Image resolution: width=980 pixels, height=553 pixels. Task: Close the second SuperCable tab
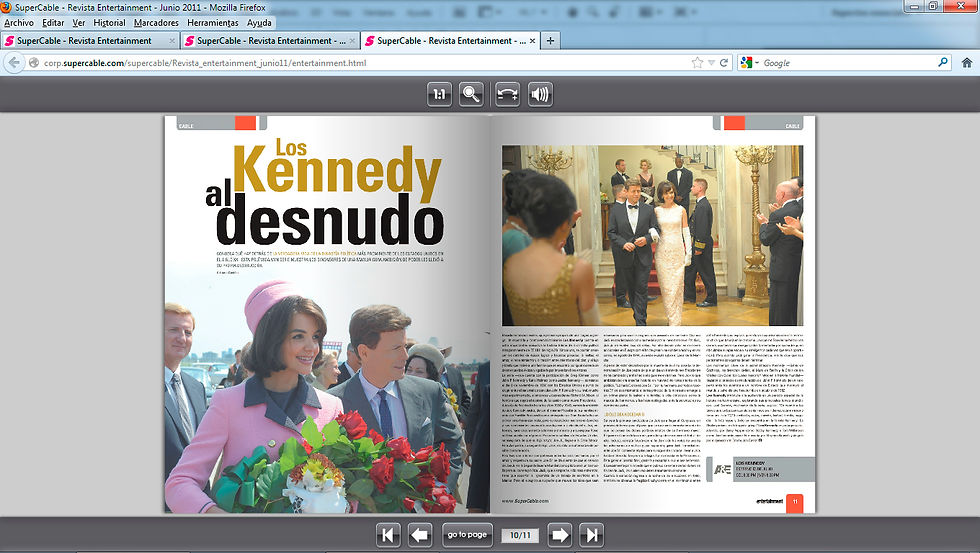(x=352, y=41)
